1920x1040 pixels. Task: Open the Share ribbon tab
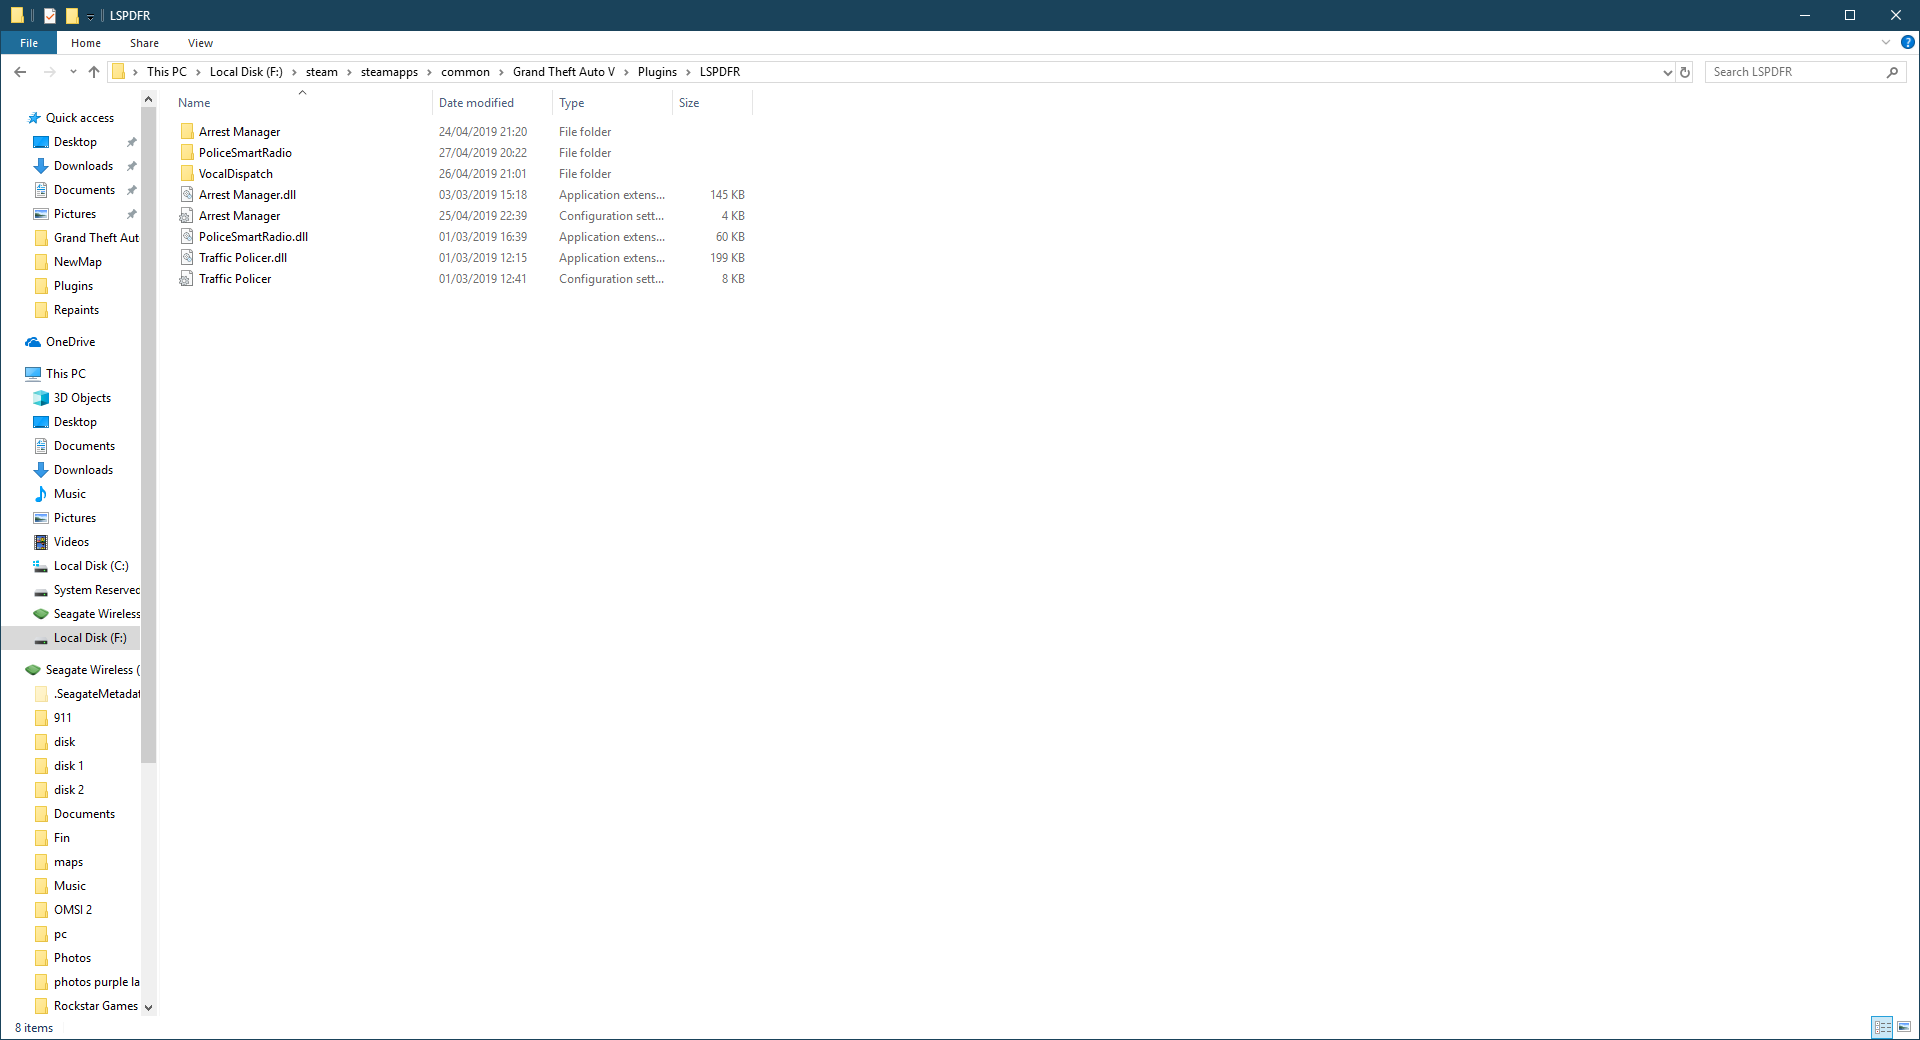(144, 43)
